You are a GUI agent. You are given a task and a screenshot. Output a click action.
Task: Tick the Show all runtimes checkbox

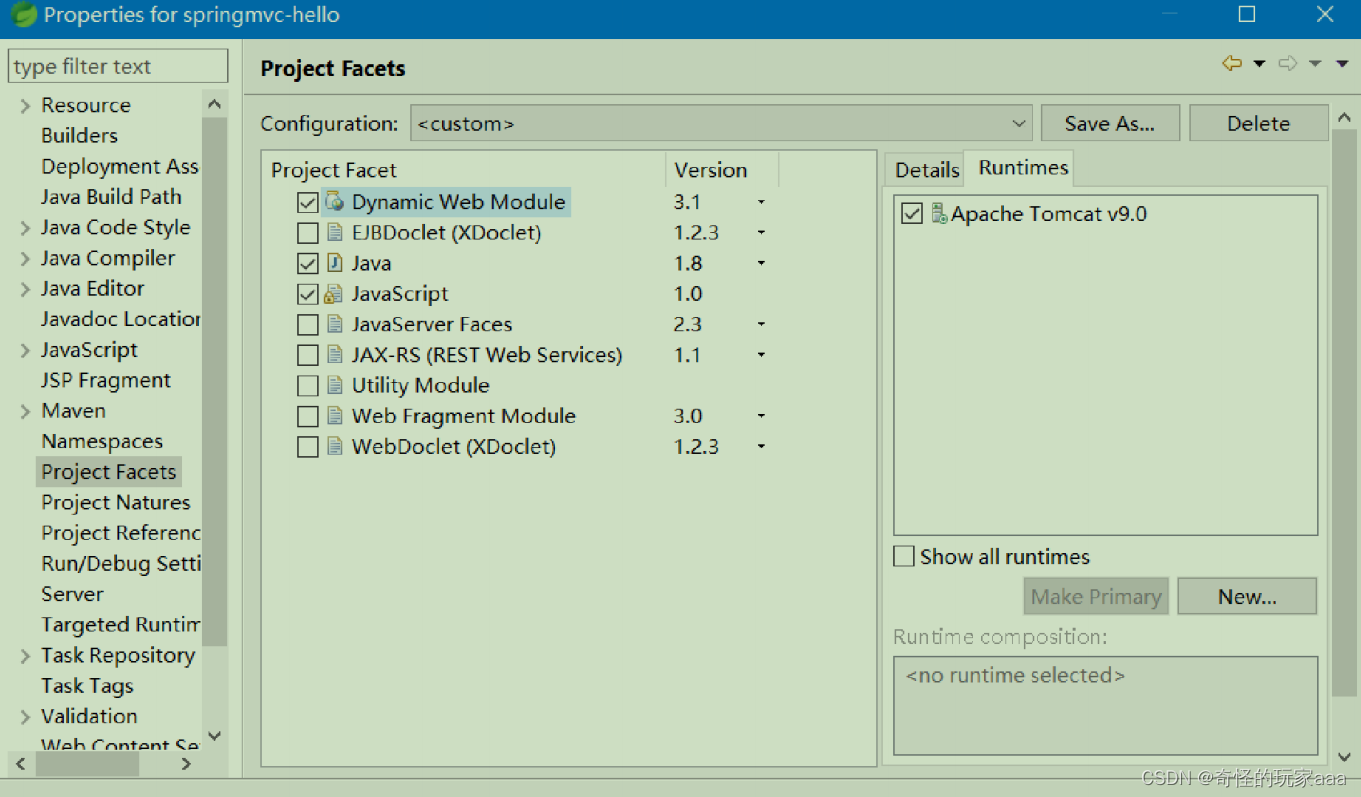904,557
